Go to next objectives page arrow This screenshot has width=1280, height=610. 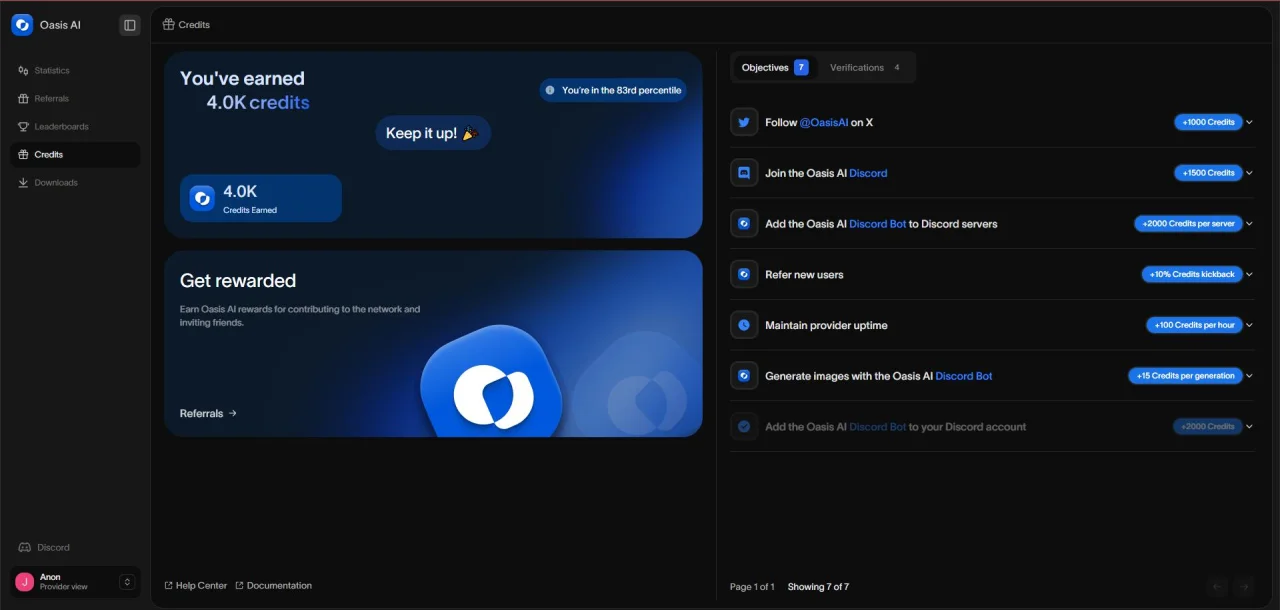1244,587
